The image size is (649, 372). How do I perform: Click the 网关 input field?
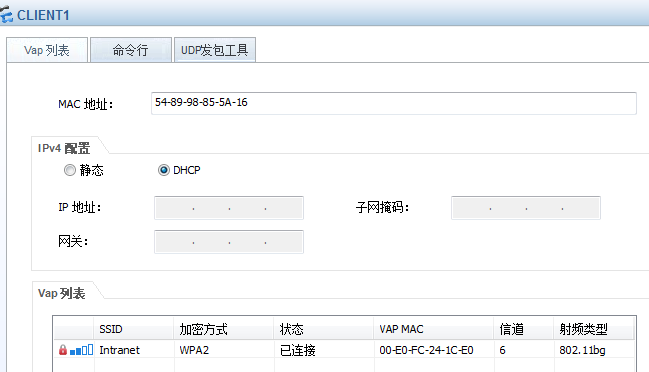coord(229,242)
